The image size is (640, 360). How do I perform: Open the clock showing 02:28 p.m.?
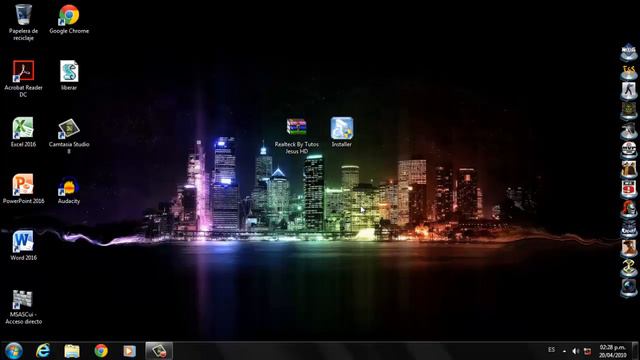pos(613,351)
